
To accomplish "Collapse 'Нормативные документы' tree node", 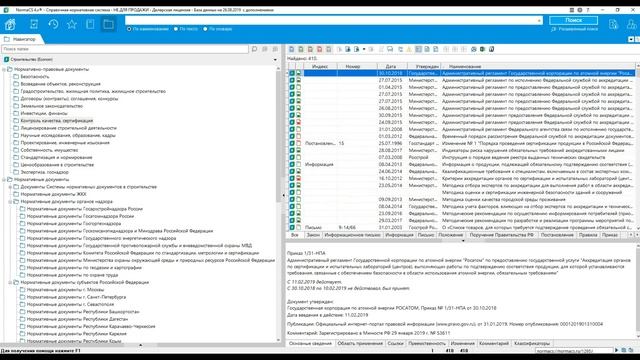I will point(4,180).
